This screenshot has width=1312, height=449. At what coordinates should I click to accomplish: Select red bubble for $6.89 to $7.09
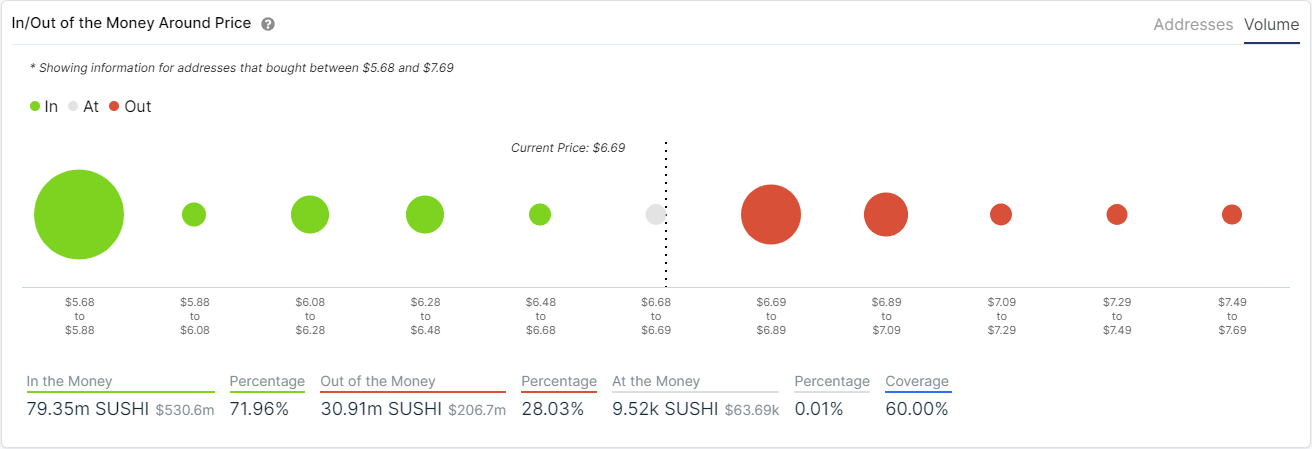coord(886,215)
